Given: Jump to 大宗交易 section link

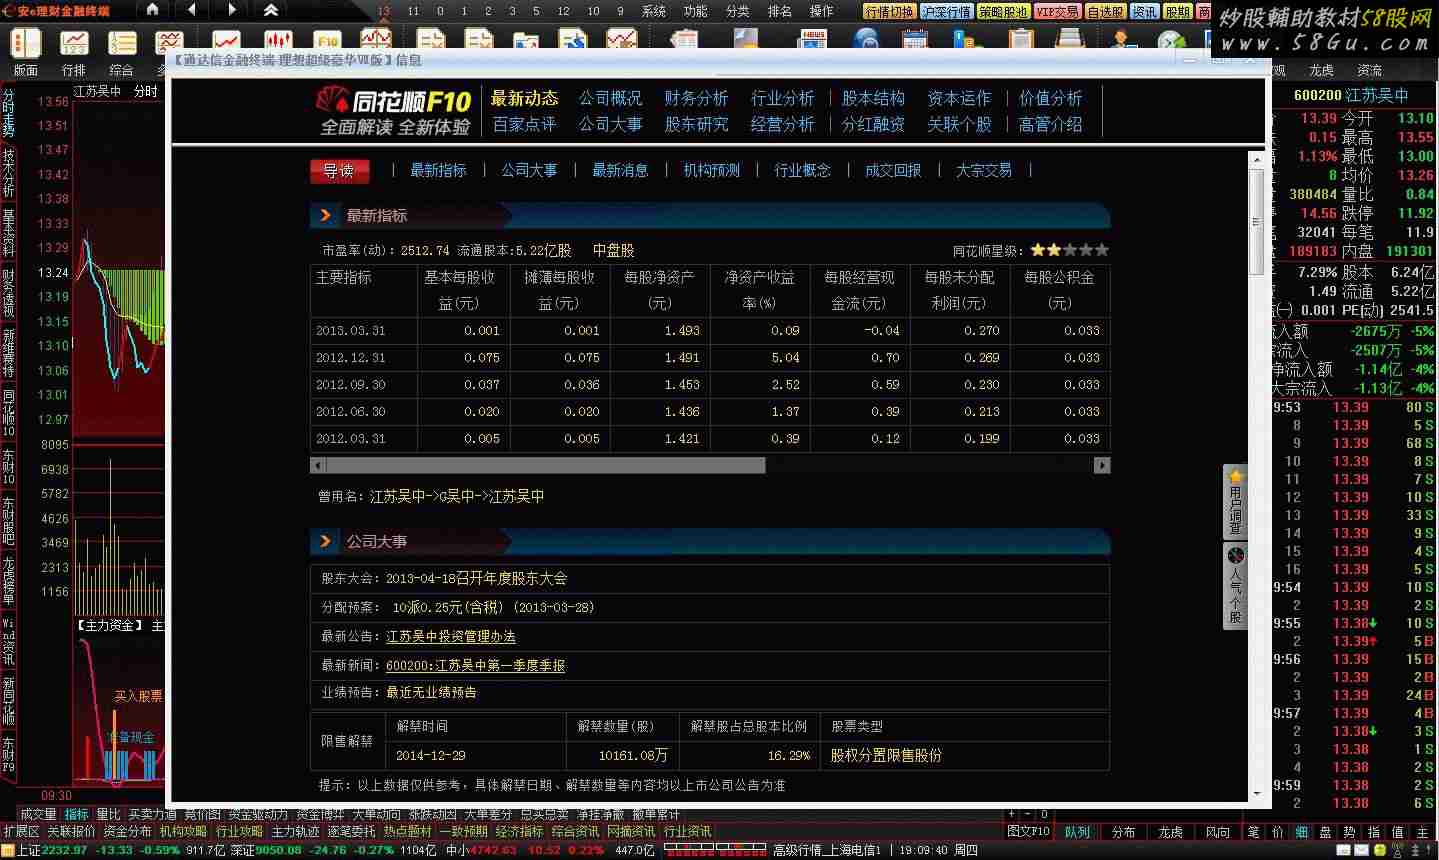Looking at the screenshot, I should (x=984, y=170).
